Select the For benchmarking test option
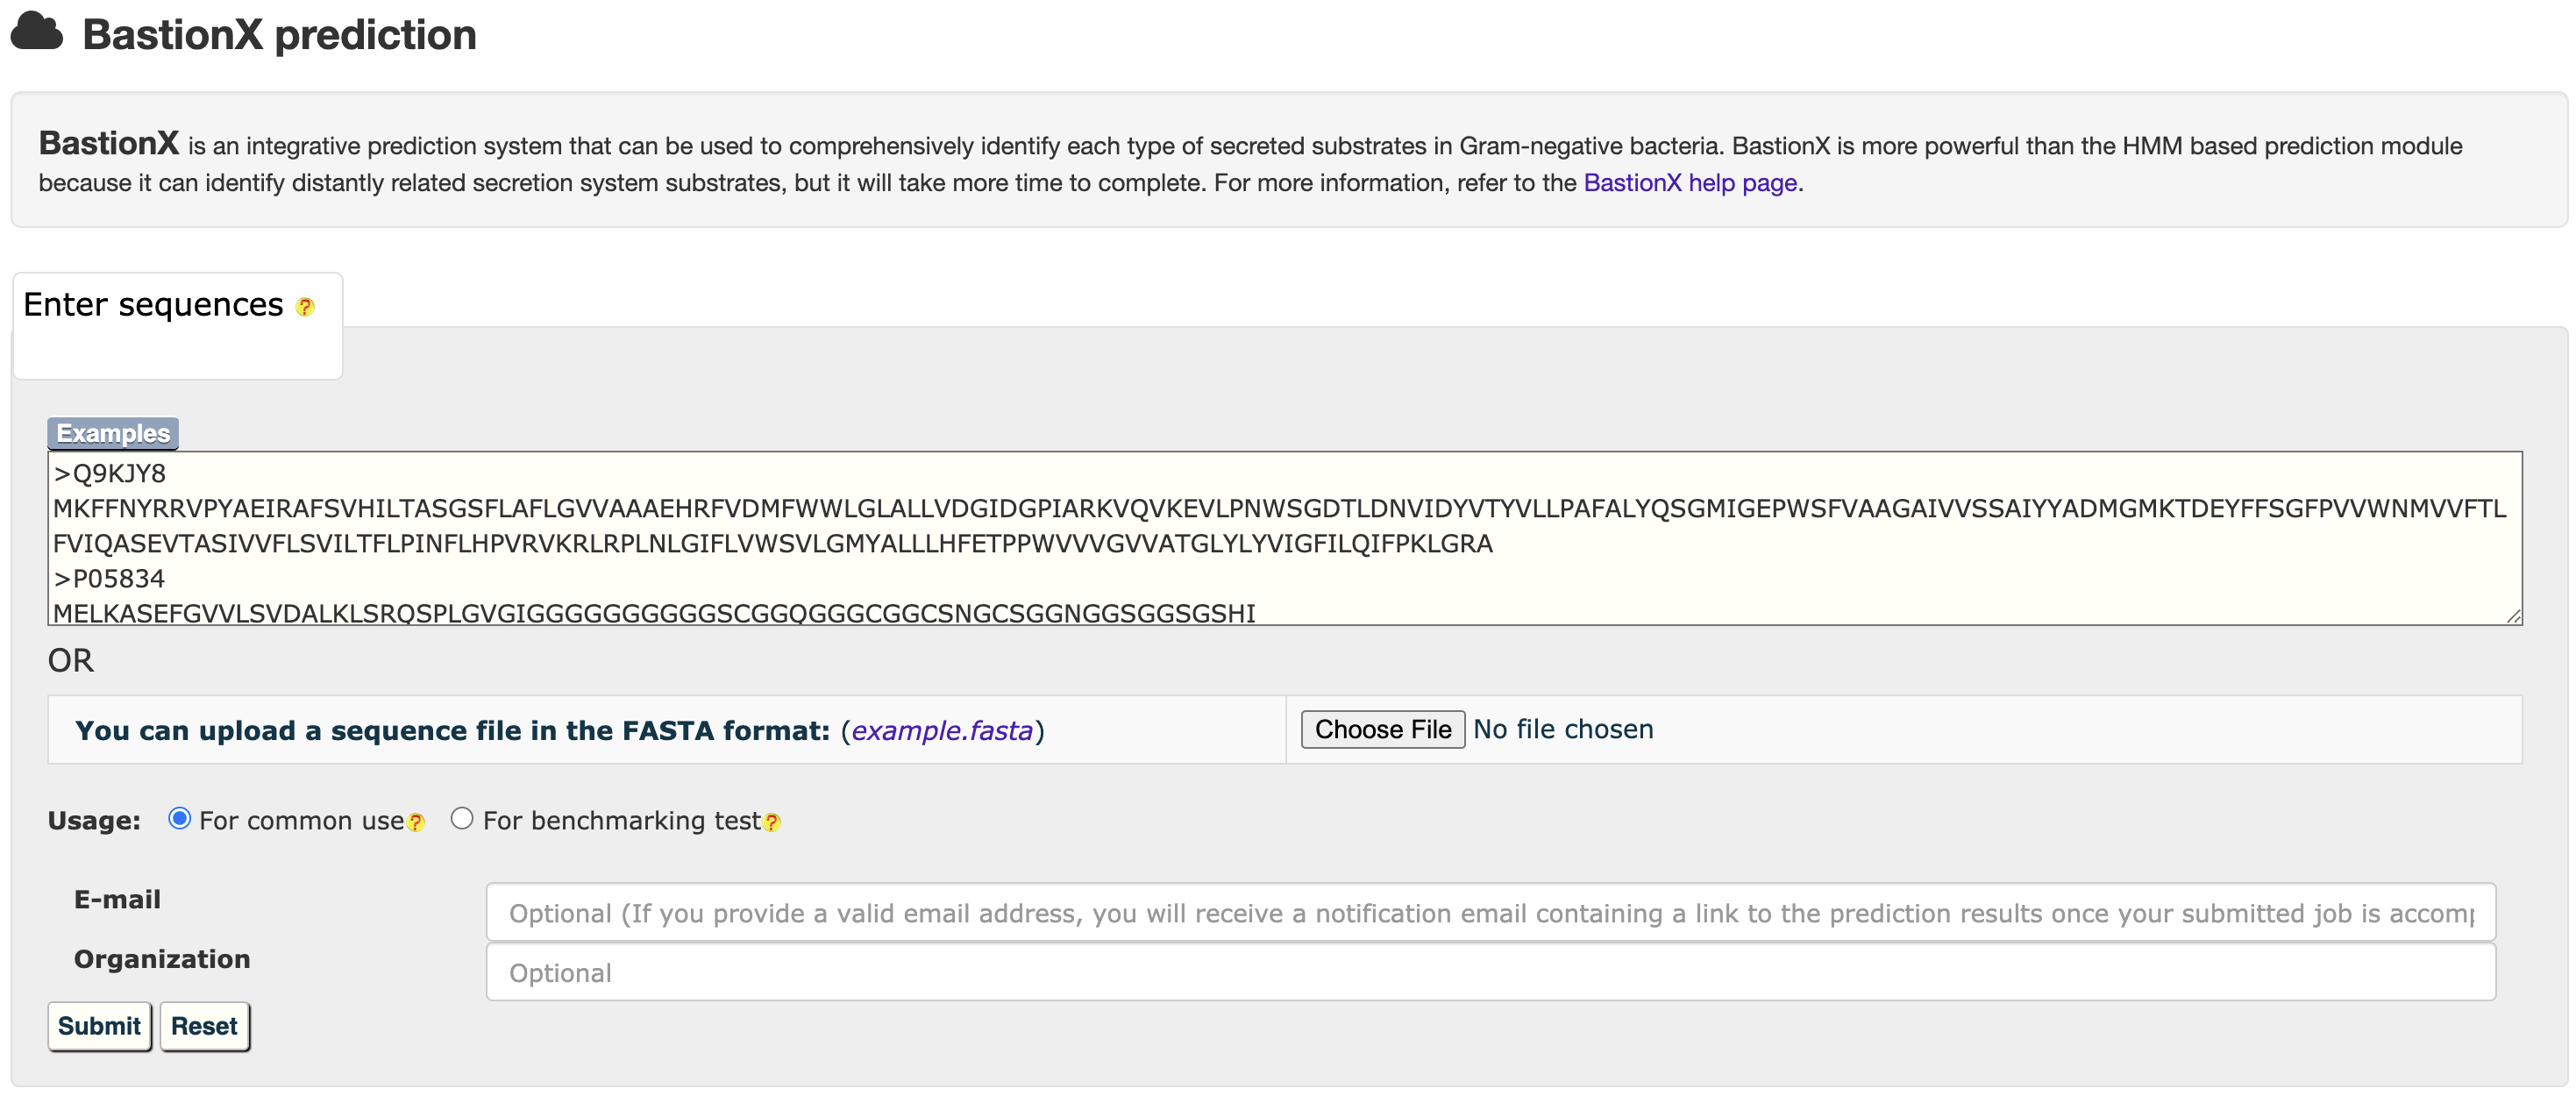The width and height of the screenshot is (2576, 1096). [x=461, y=818]
